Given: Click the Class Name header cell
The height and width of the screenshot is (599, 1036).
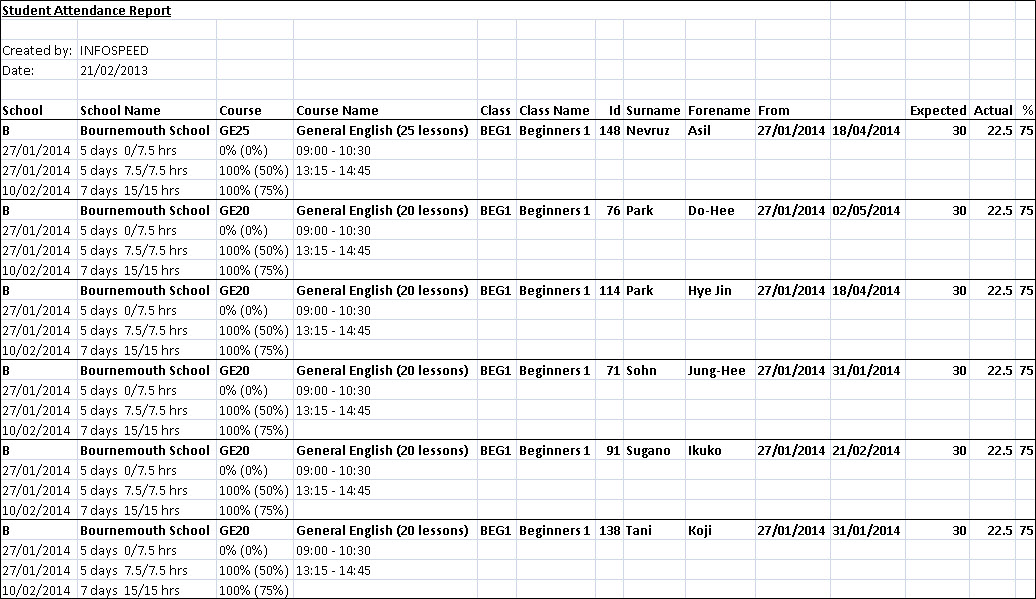Looking at the screenshot, I should pos(554,110).
